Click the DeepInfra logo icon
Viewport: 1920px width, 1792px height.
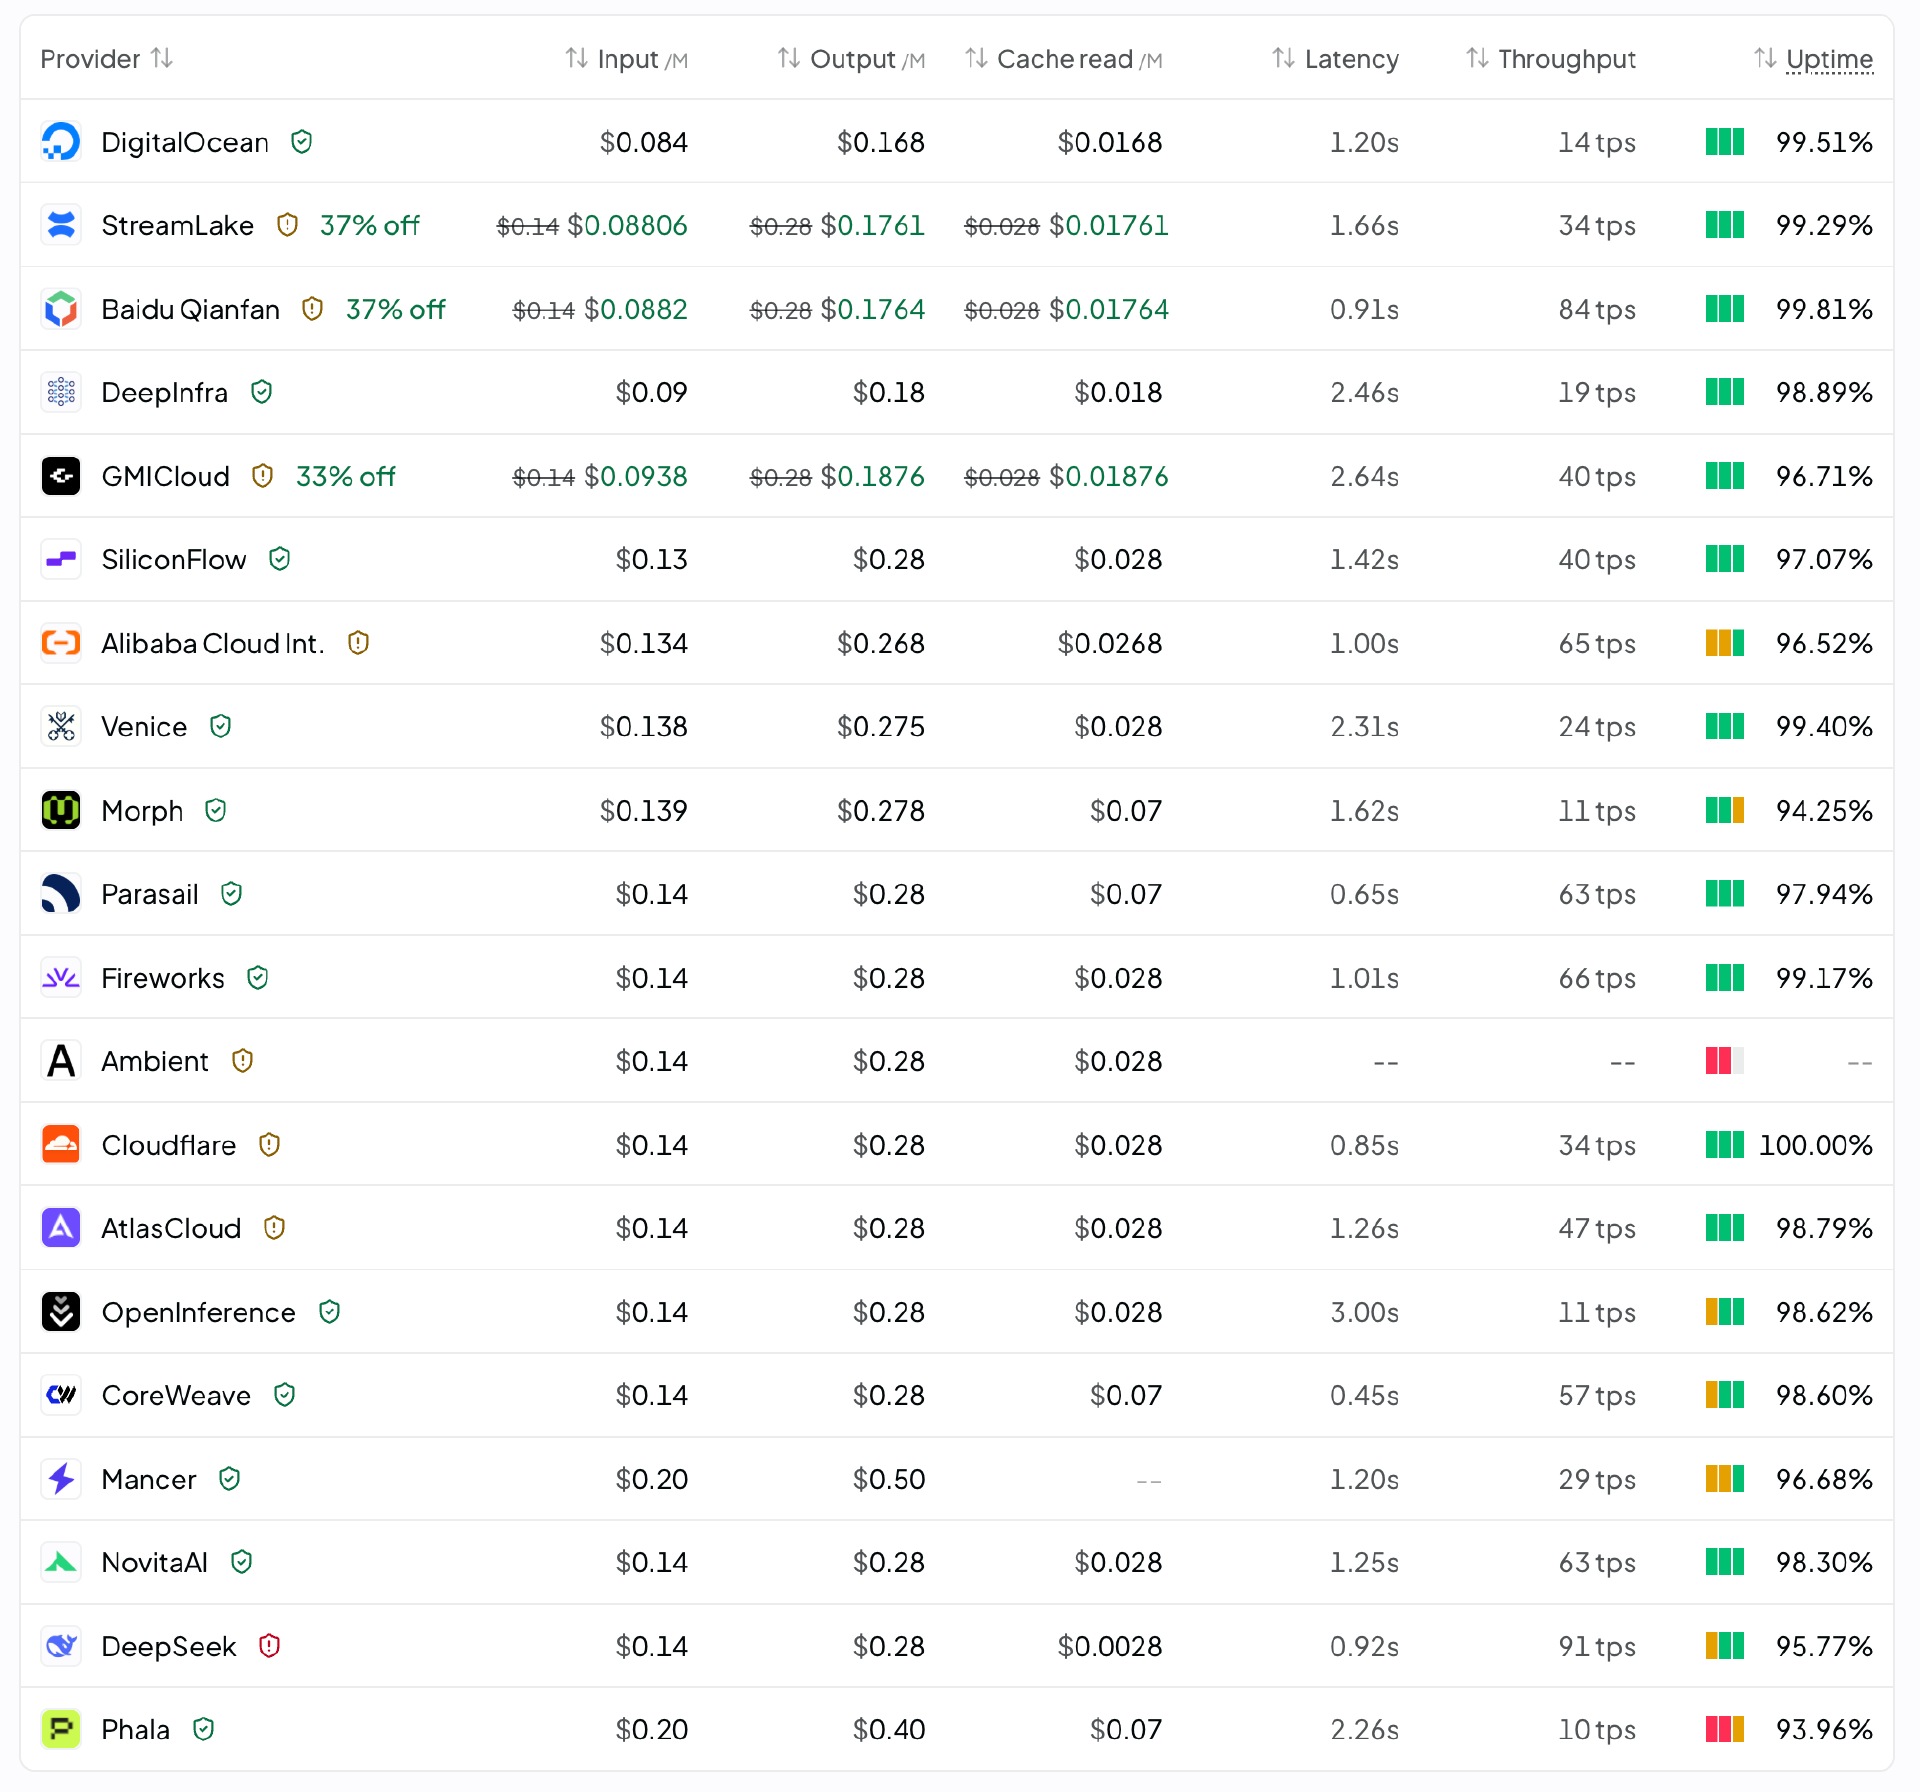click(x=61, y=392)
